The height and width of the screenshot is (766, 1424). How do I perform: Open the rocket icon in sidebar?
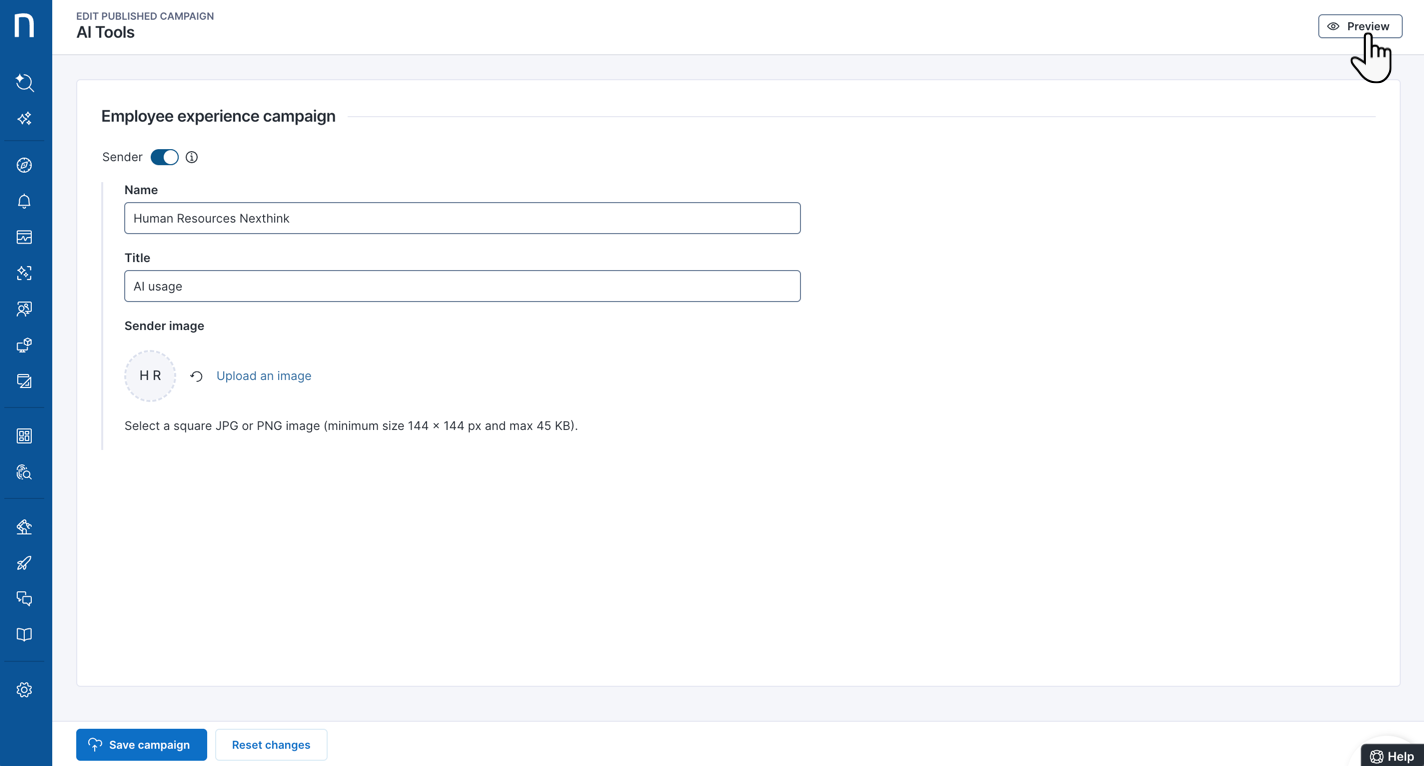click(x=25, y=563)
